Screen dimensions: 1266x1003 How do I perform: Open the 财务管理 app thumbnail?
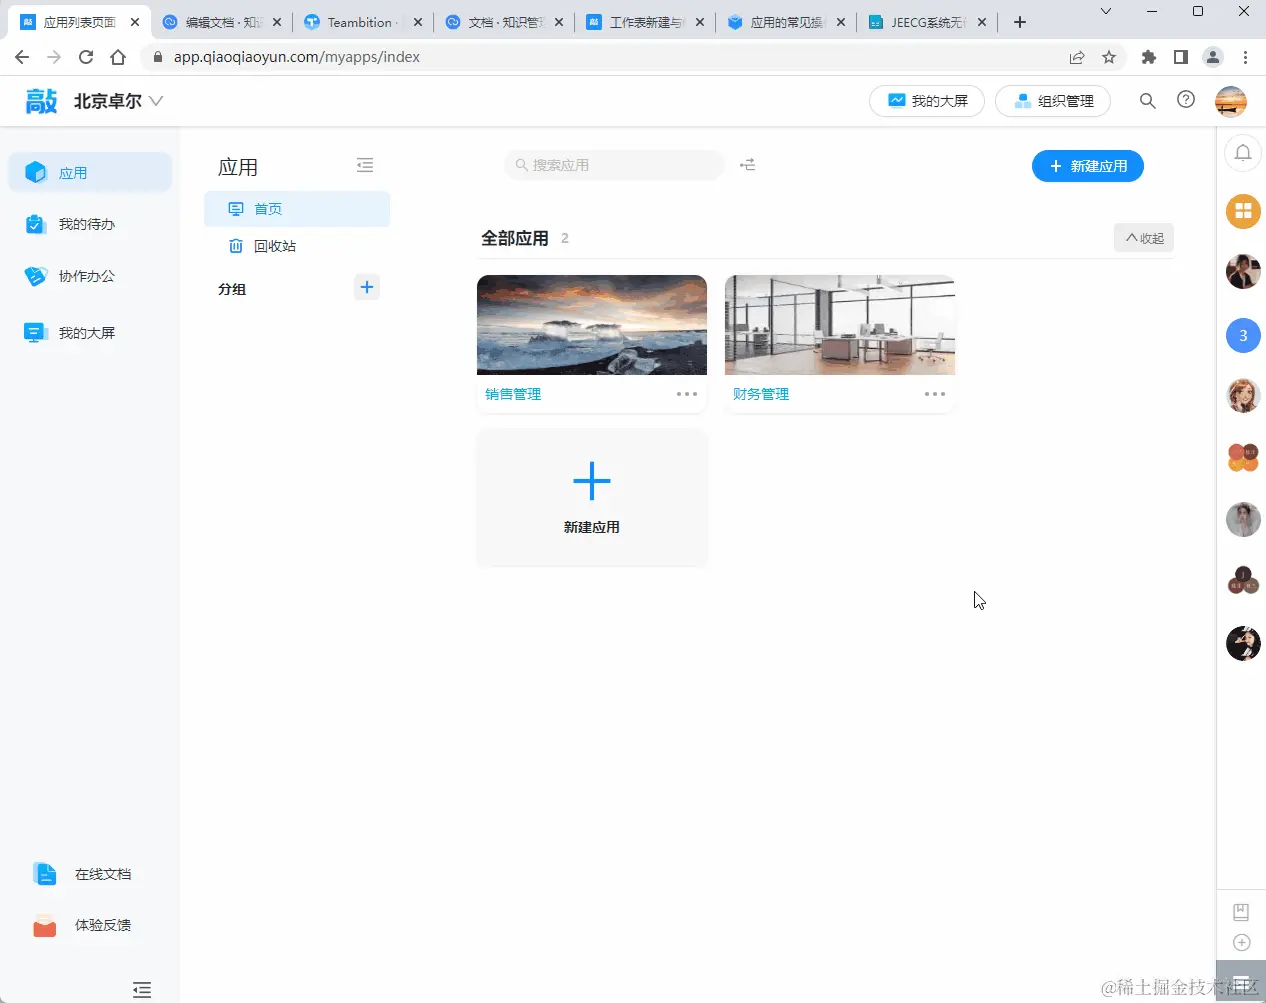[840, 325]
